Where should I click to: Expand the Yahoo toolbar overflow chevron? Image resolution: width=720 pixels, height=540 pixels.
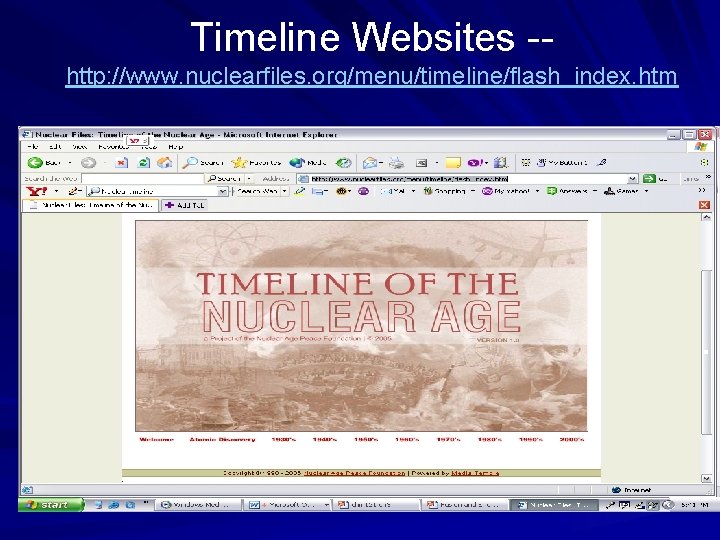point(702,191)
